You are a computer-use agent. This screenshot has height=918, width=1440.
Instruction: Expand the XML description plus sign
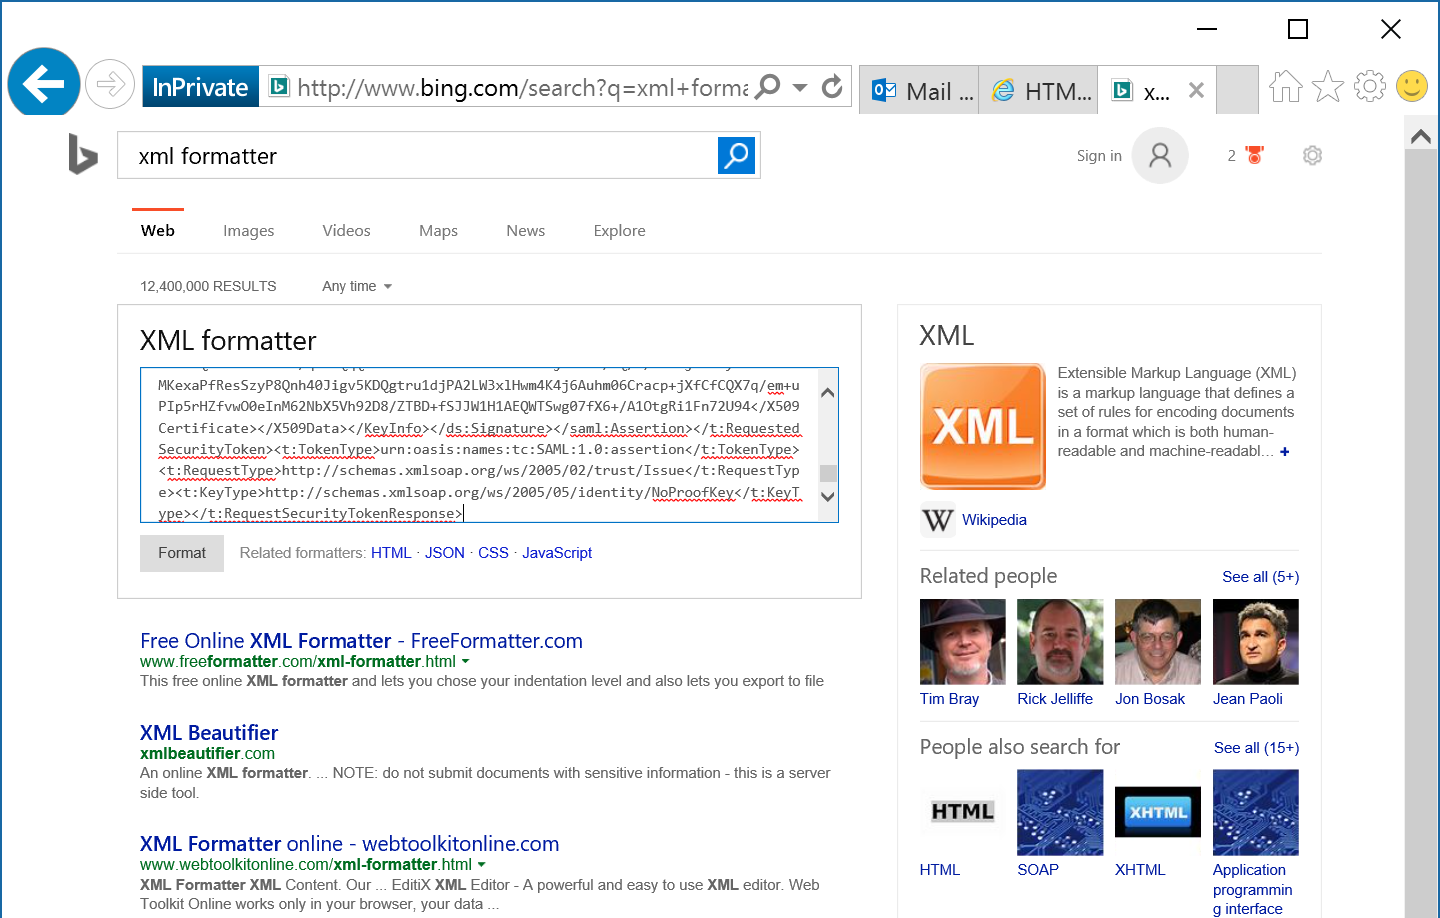[x=1285, y=452]
